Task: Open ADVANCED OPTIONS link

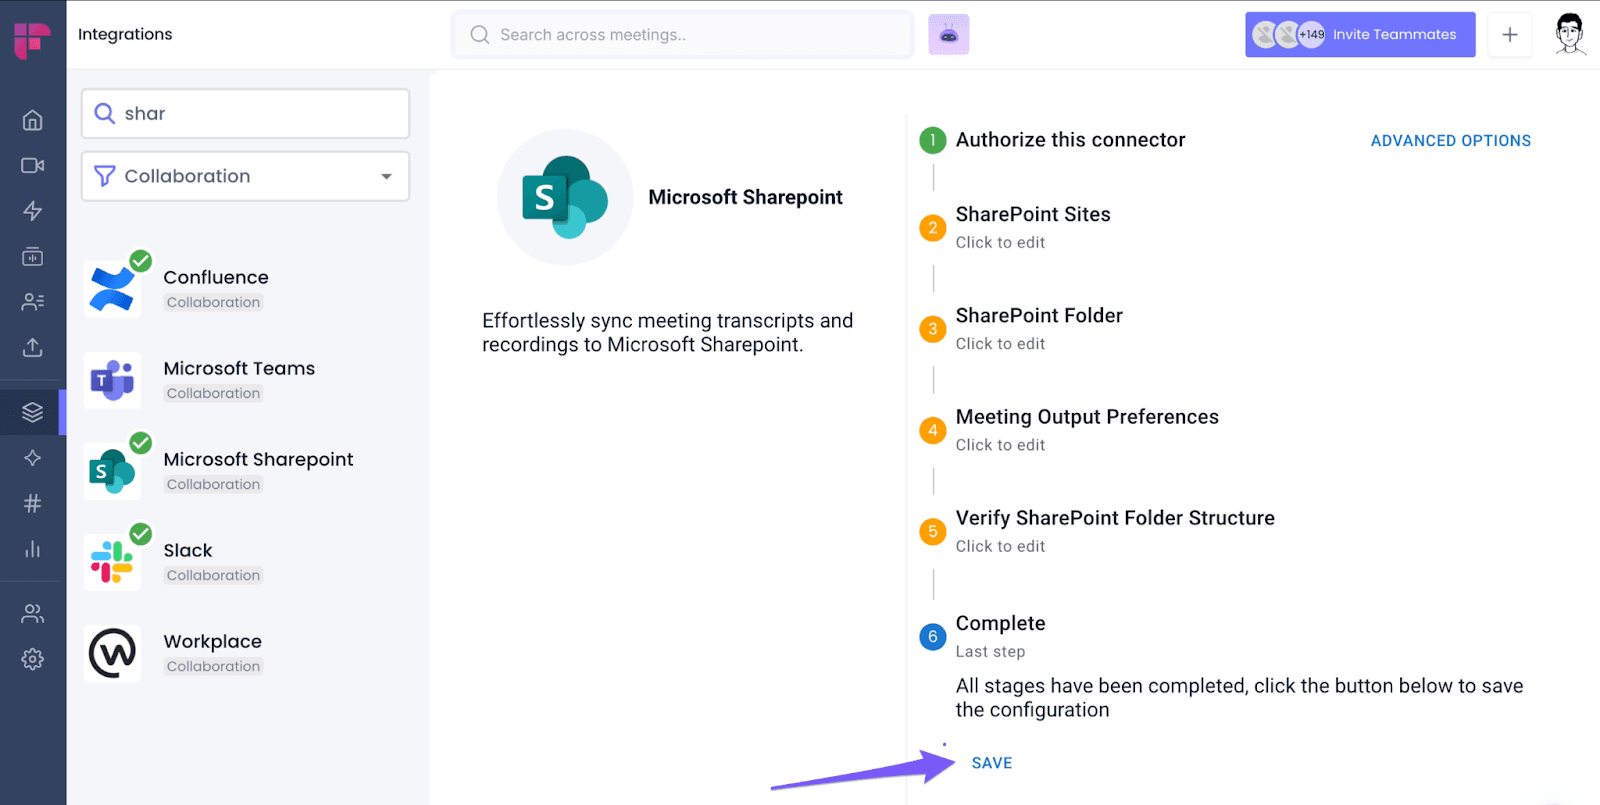Action: point(1450,141)
